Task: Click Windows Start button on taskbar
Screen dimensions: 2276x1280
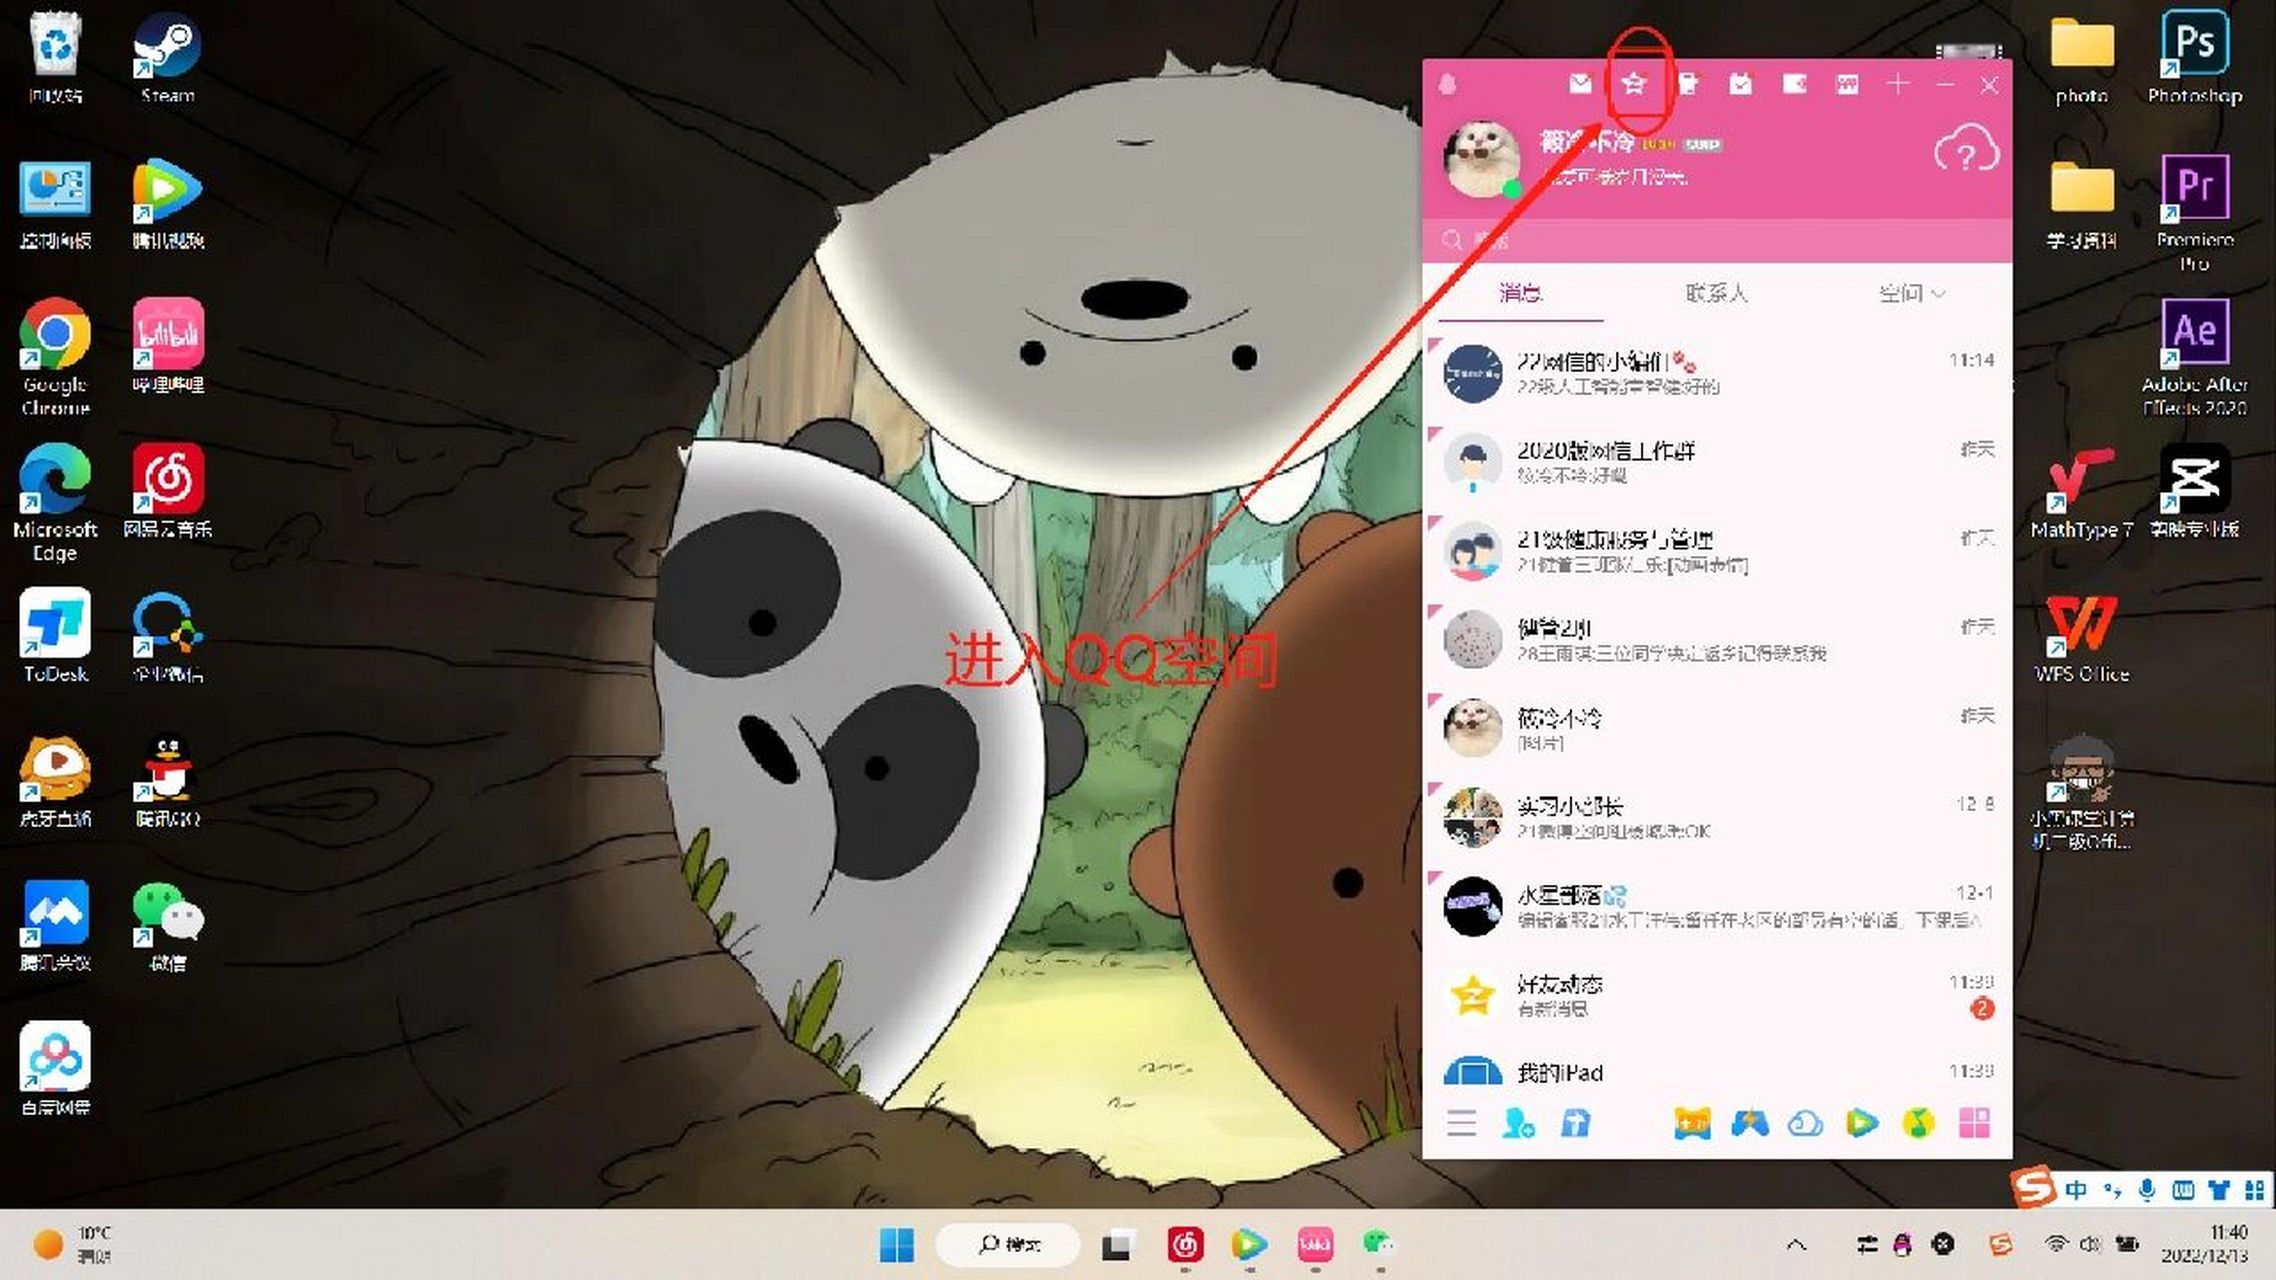Action: click(x=896, y=1245)
